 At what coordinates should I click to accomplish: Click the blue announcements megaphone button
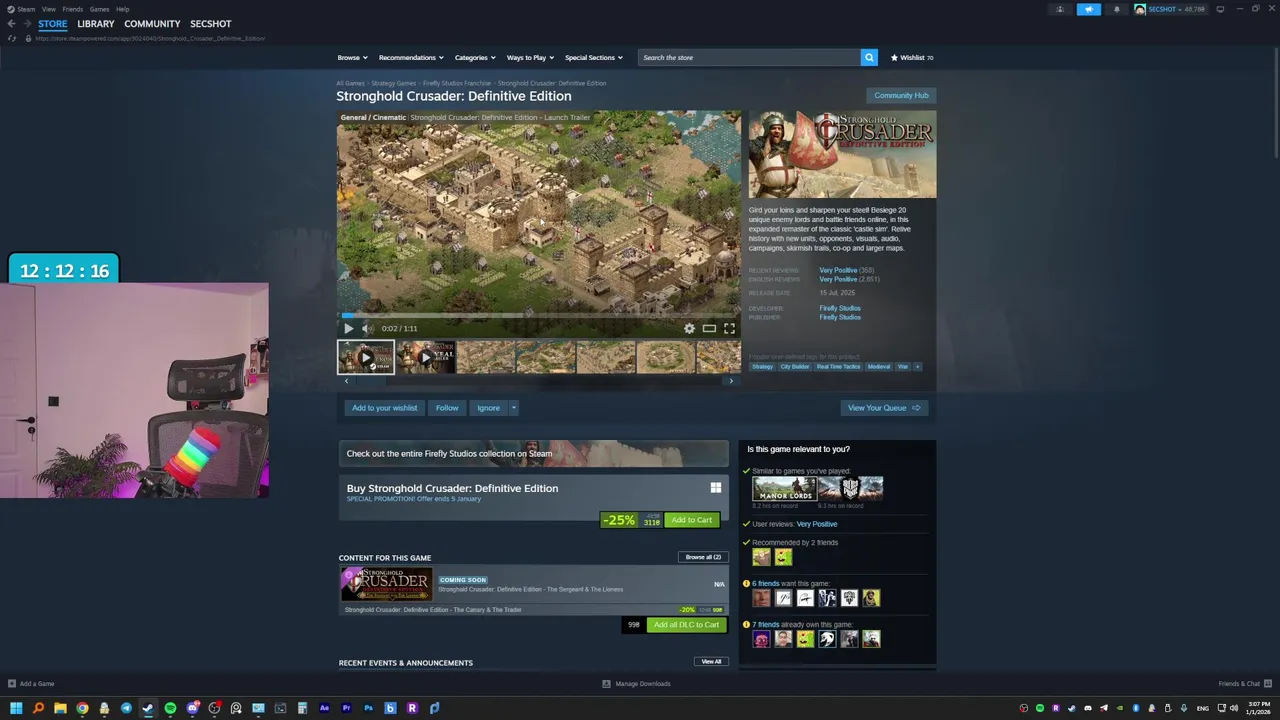click(1088, 9)
